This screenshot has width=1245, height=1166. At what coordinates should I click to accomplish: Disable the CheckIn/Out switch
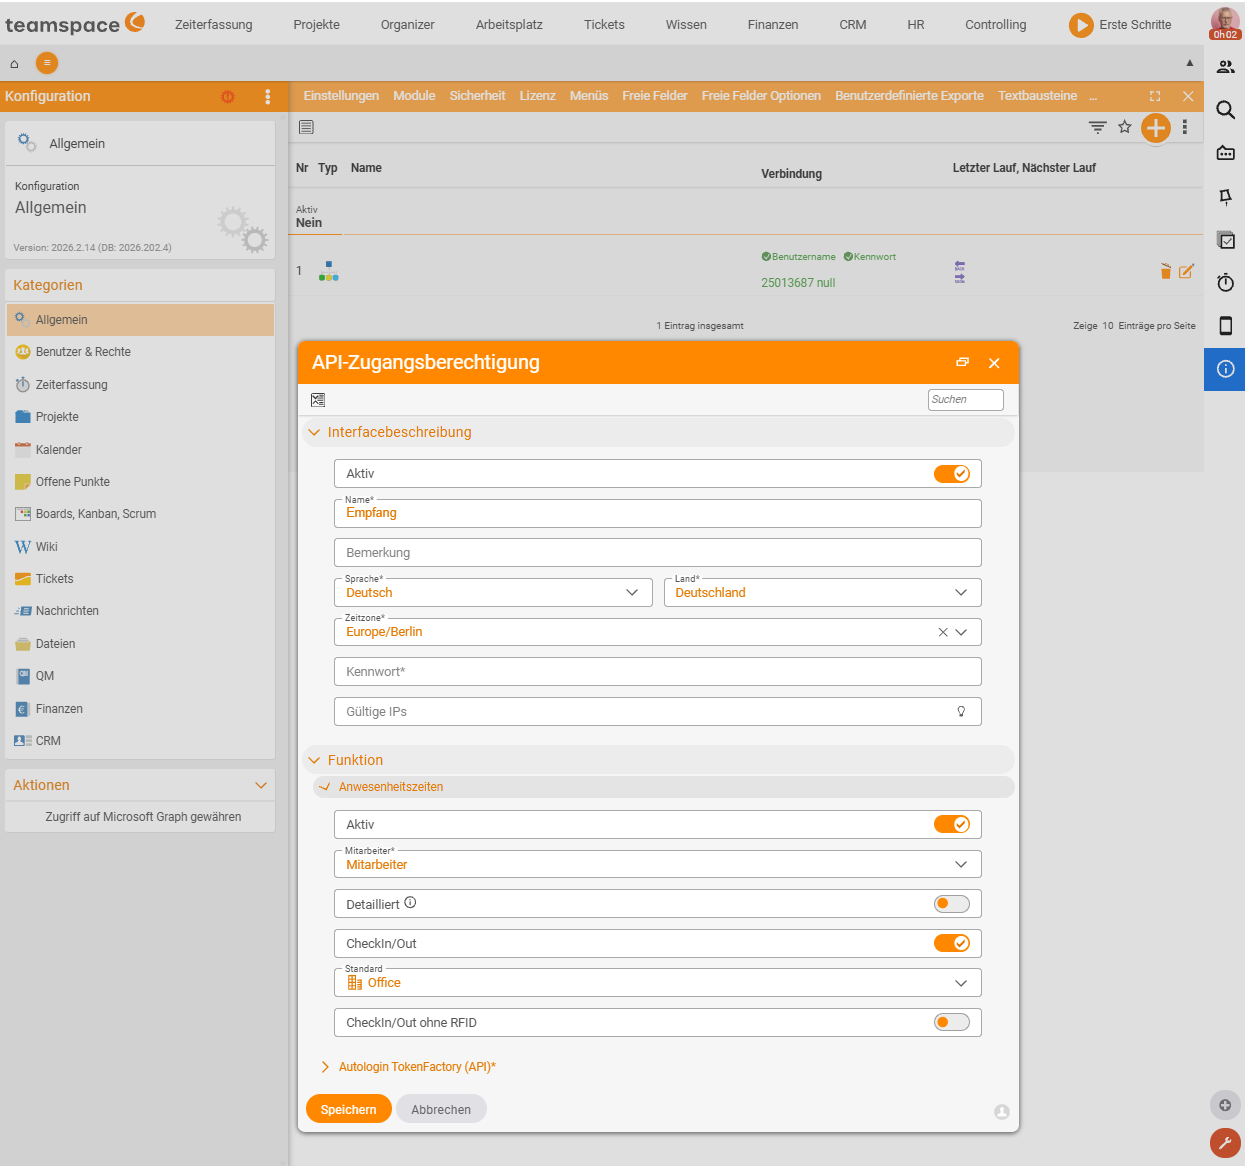[x=952, y=943]
